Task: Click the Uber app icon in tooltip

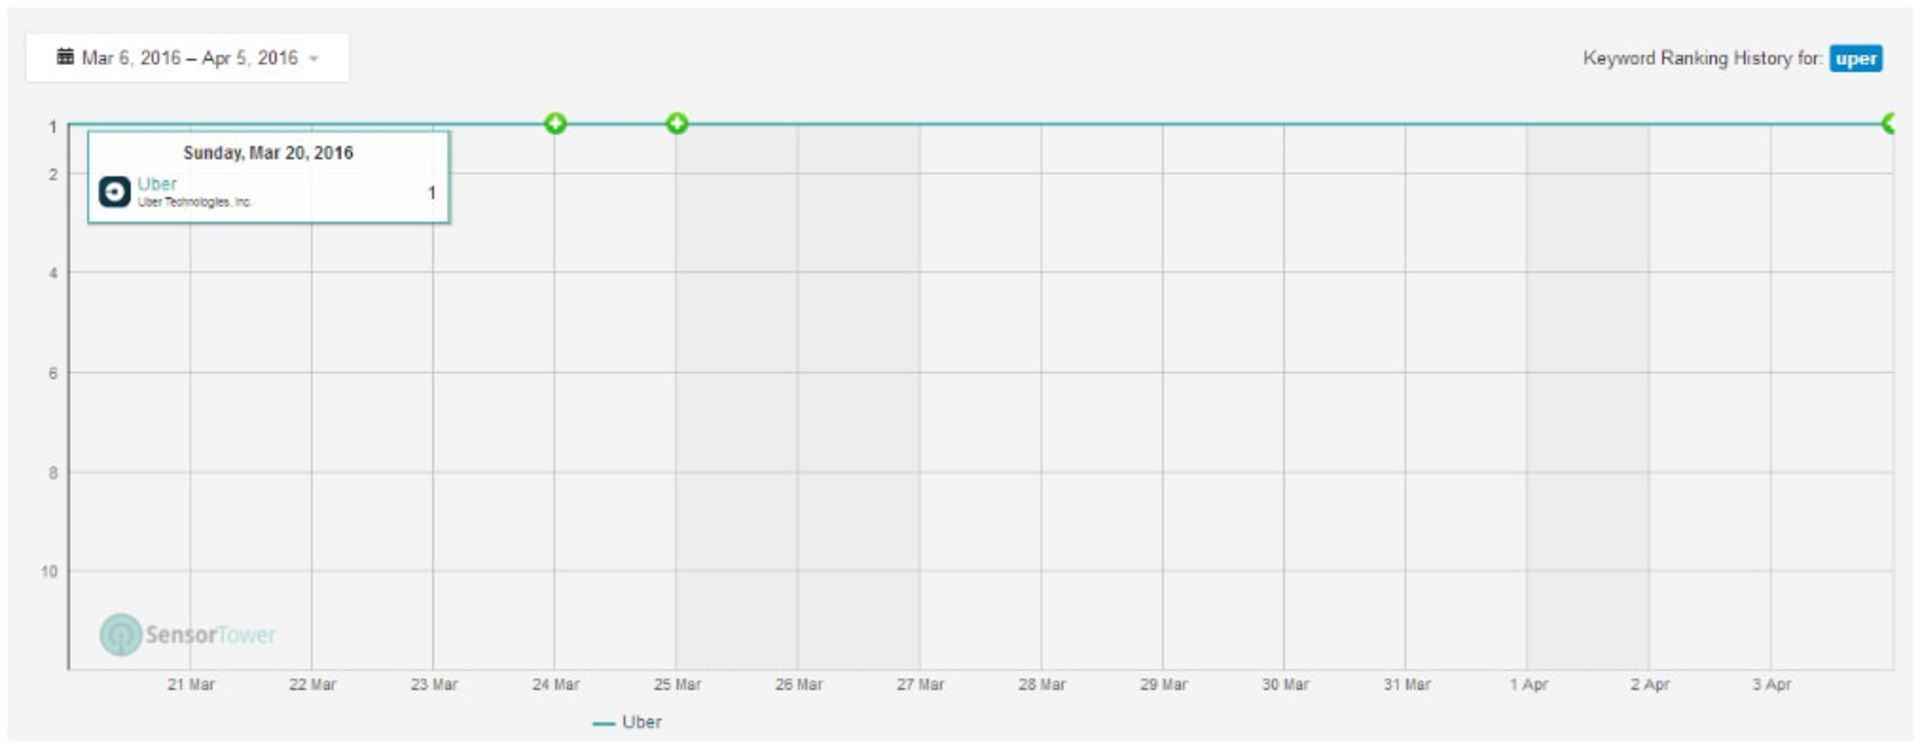Action: tap(115, 192)
